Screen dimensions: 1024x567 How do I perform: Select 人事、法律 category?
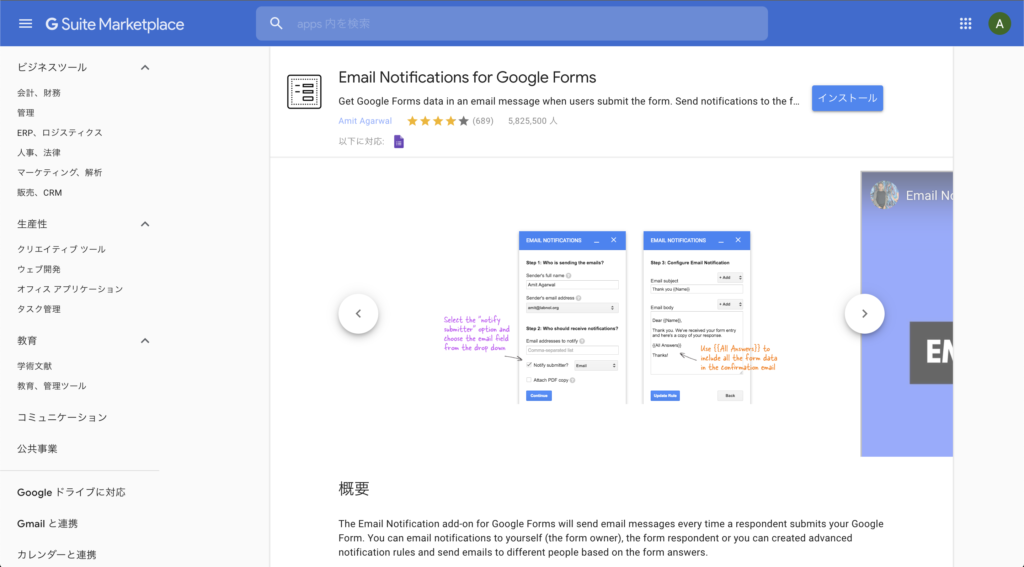[x=39, y=153]
